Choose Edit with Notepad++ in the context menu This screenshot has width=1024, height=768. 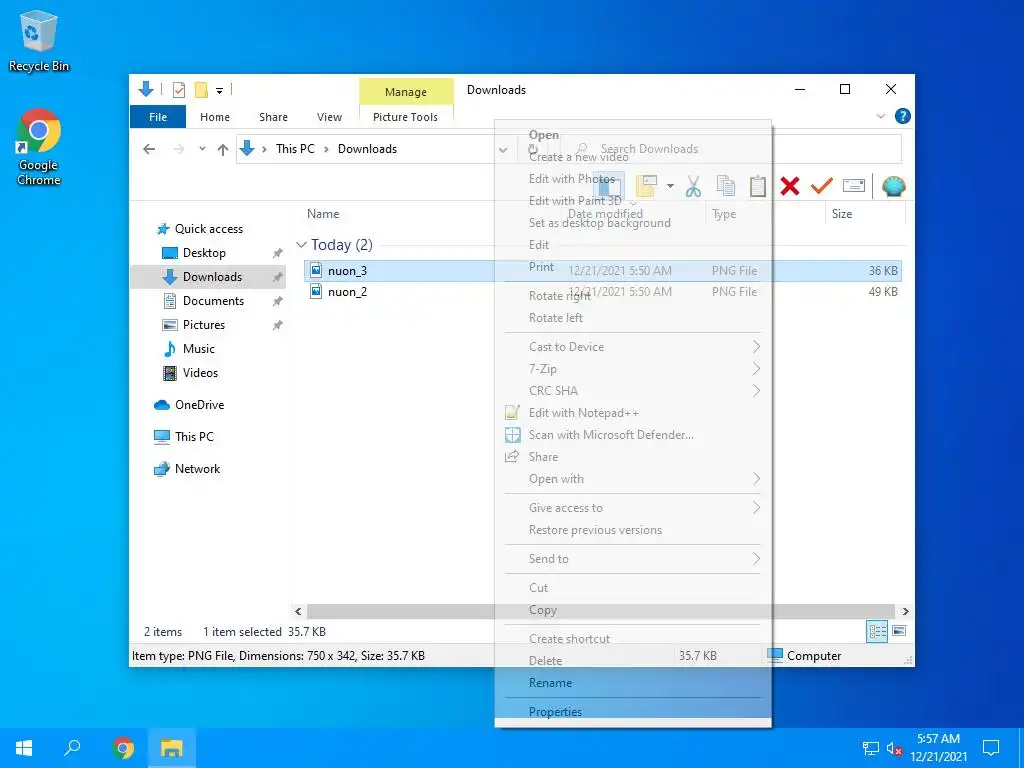(633, 413)
